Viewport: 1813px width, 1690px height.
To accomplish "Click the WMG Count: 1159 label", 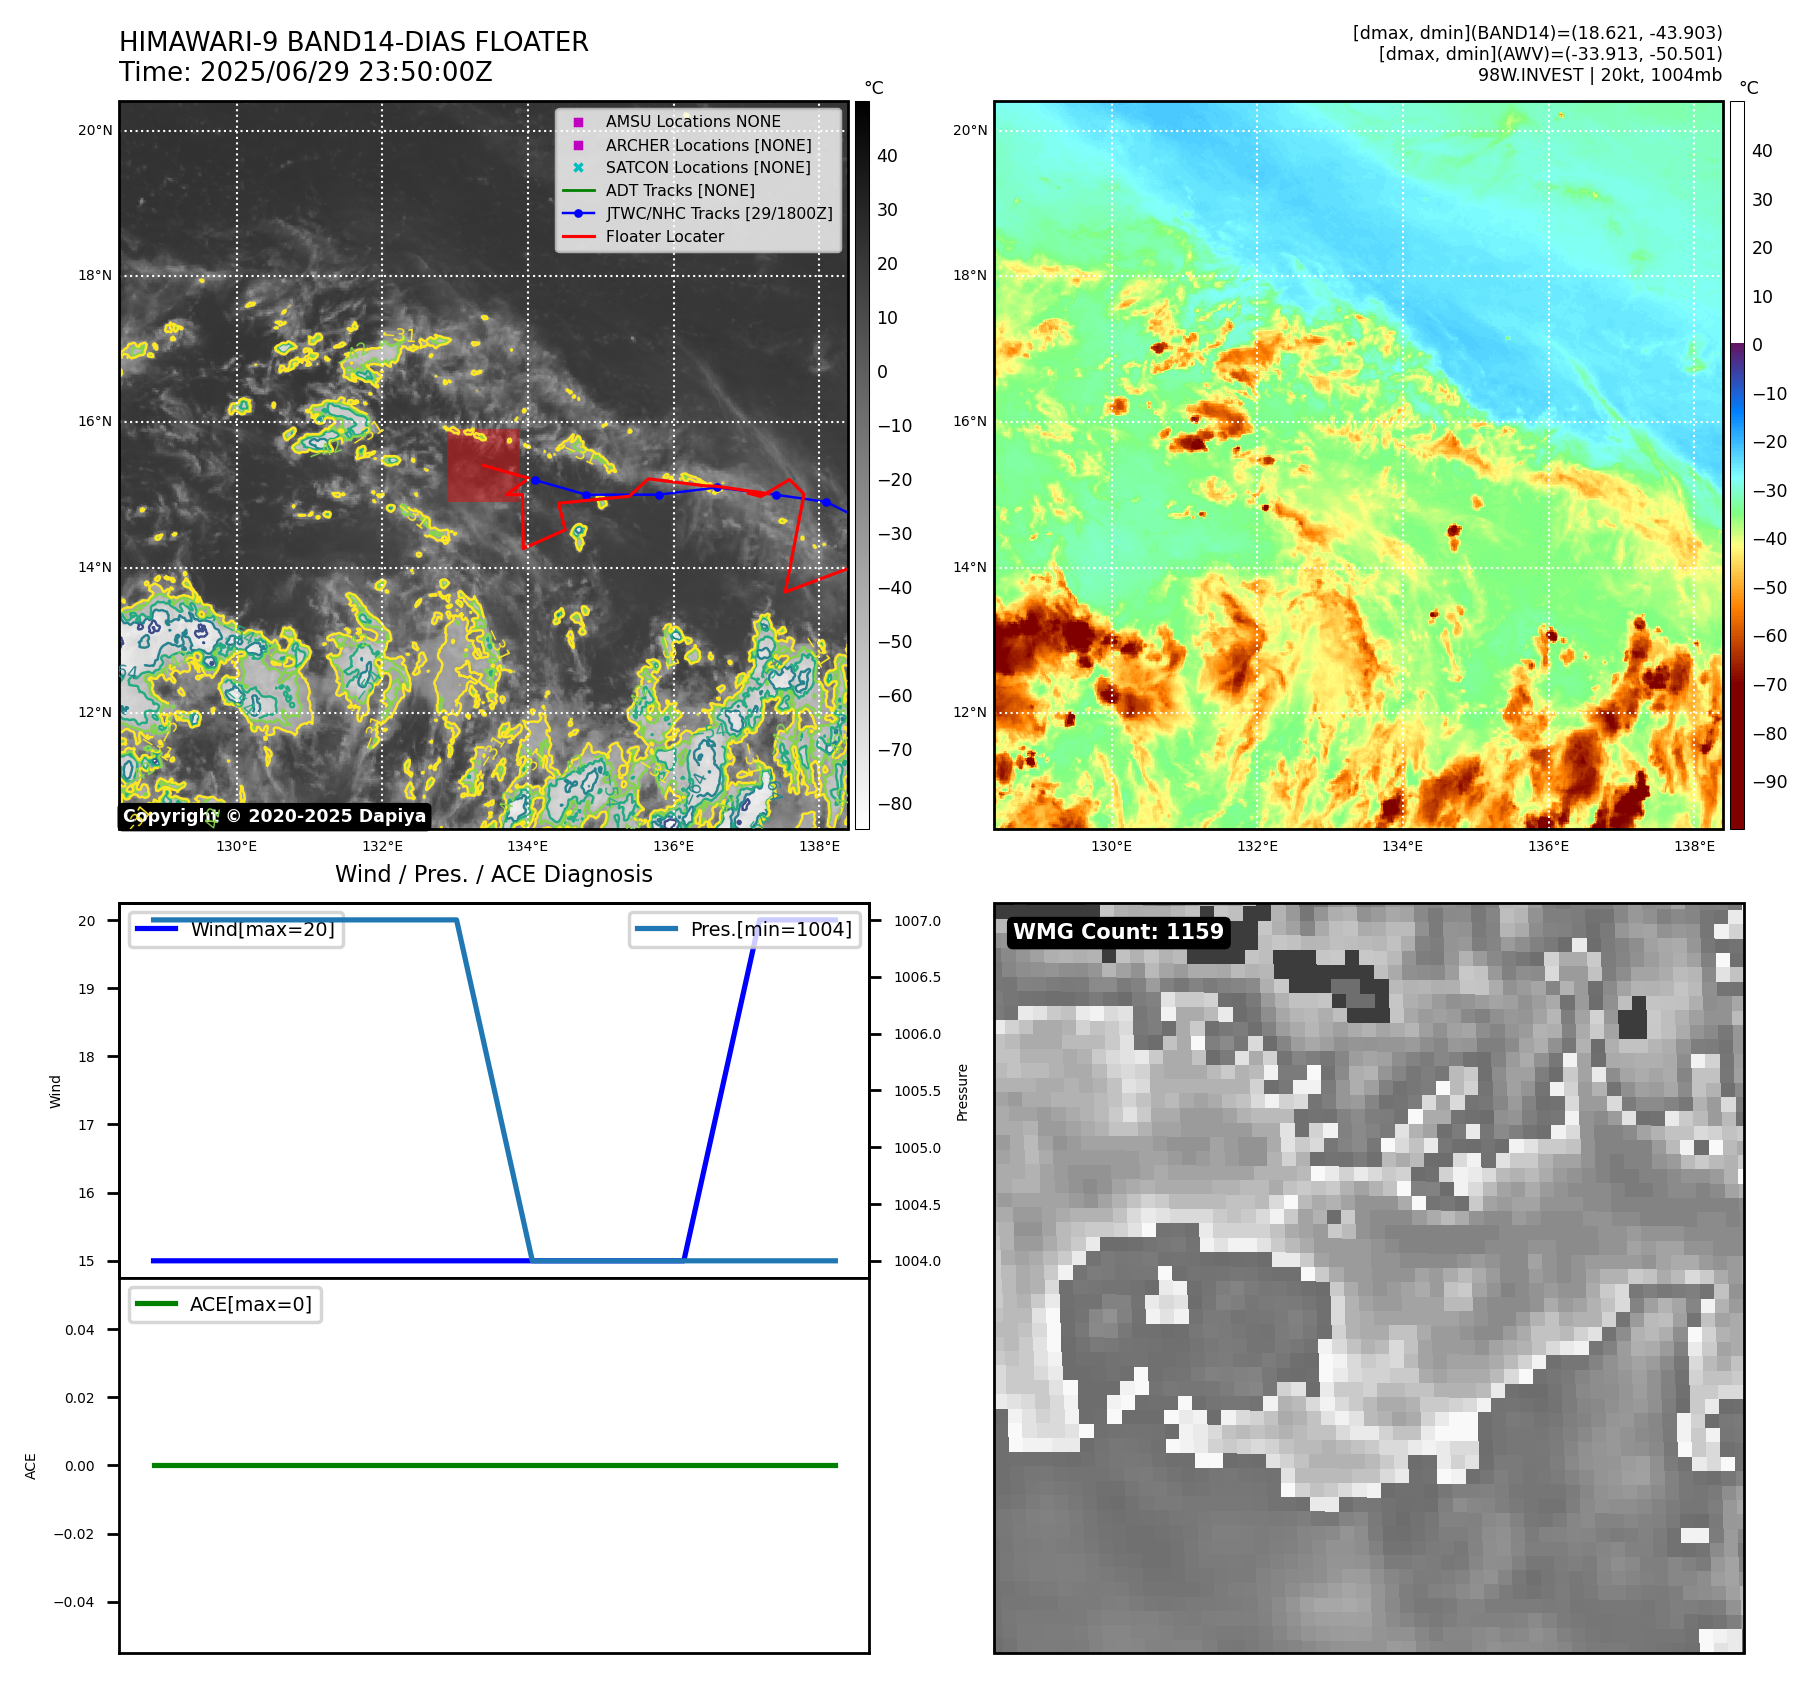I will (1118, 932).
